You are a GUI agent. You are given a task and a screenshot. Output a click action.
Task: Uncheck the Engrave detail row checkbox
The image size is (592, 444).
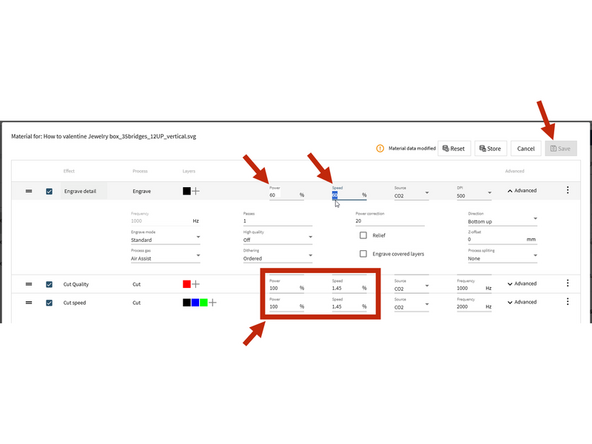(49, 191)
